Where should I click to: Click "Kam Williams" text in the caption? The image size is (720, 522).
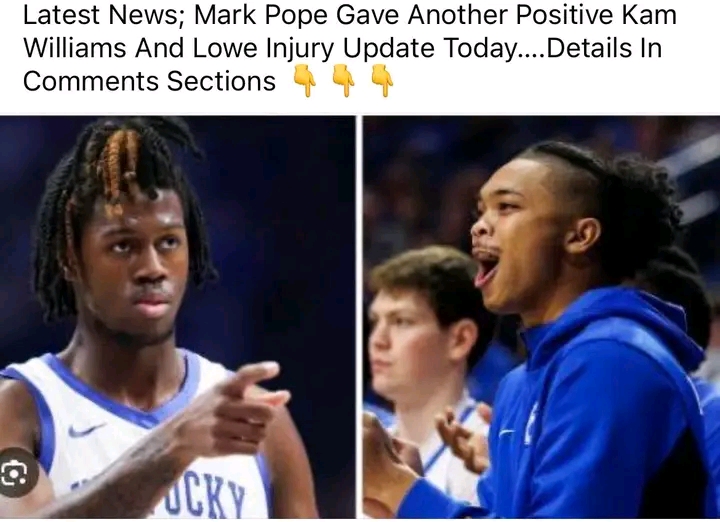[350, 31]
